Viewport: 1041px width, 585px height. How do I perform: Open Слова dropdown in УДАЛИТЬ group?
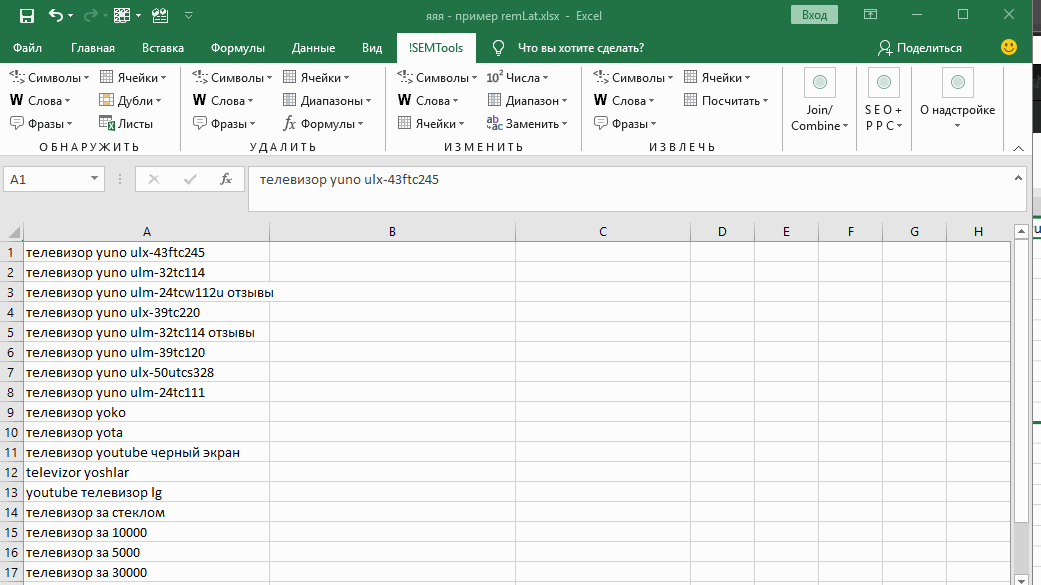point(223,101)
